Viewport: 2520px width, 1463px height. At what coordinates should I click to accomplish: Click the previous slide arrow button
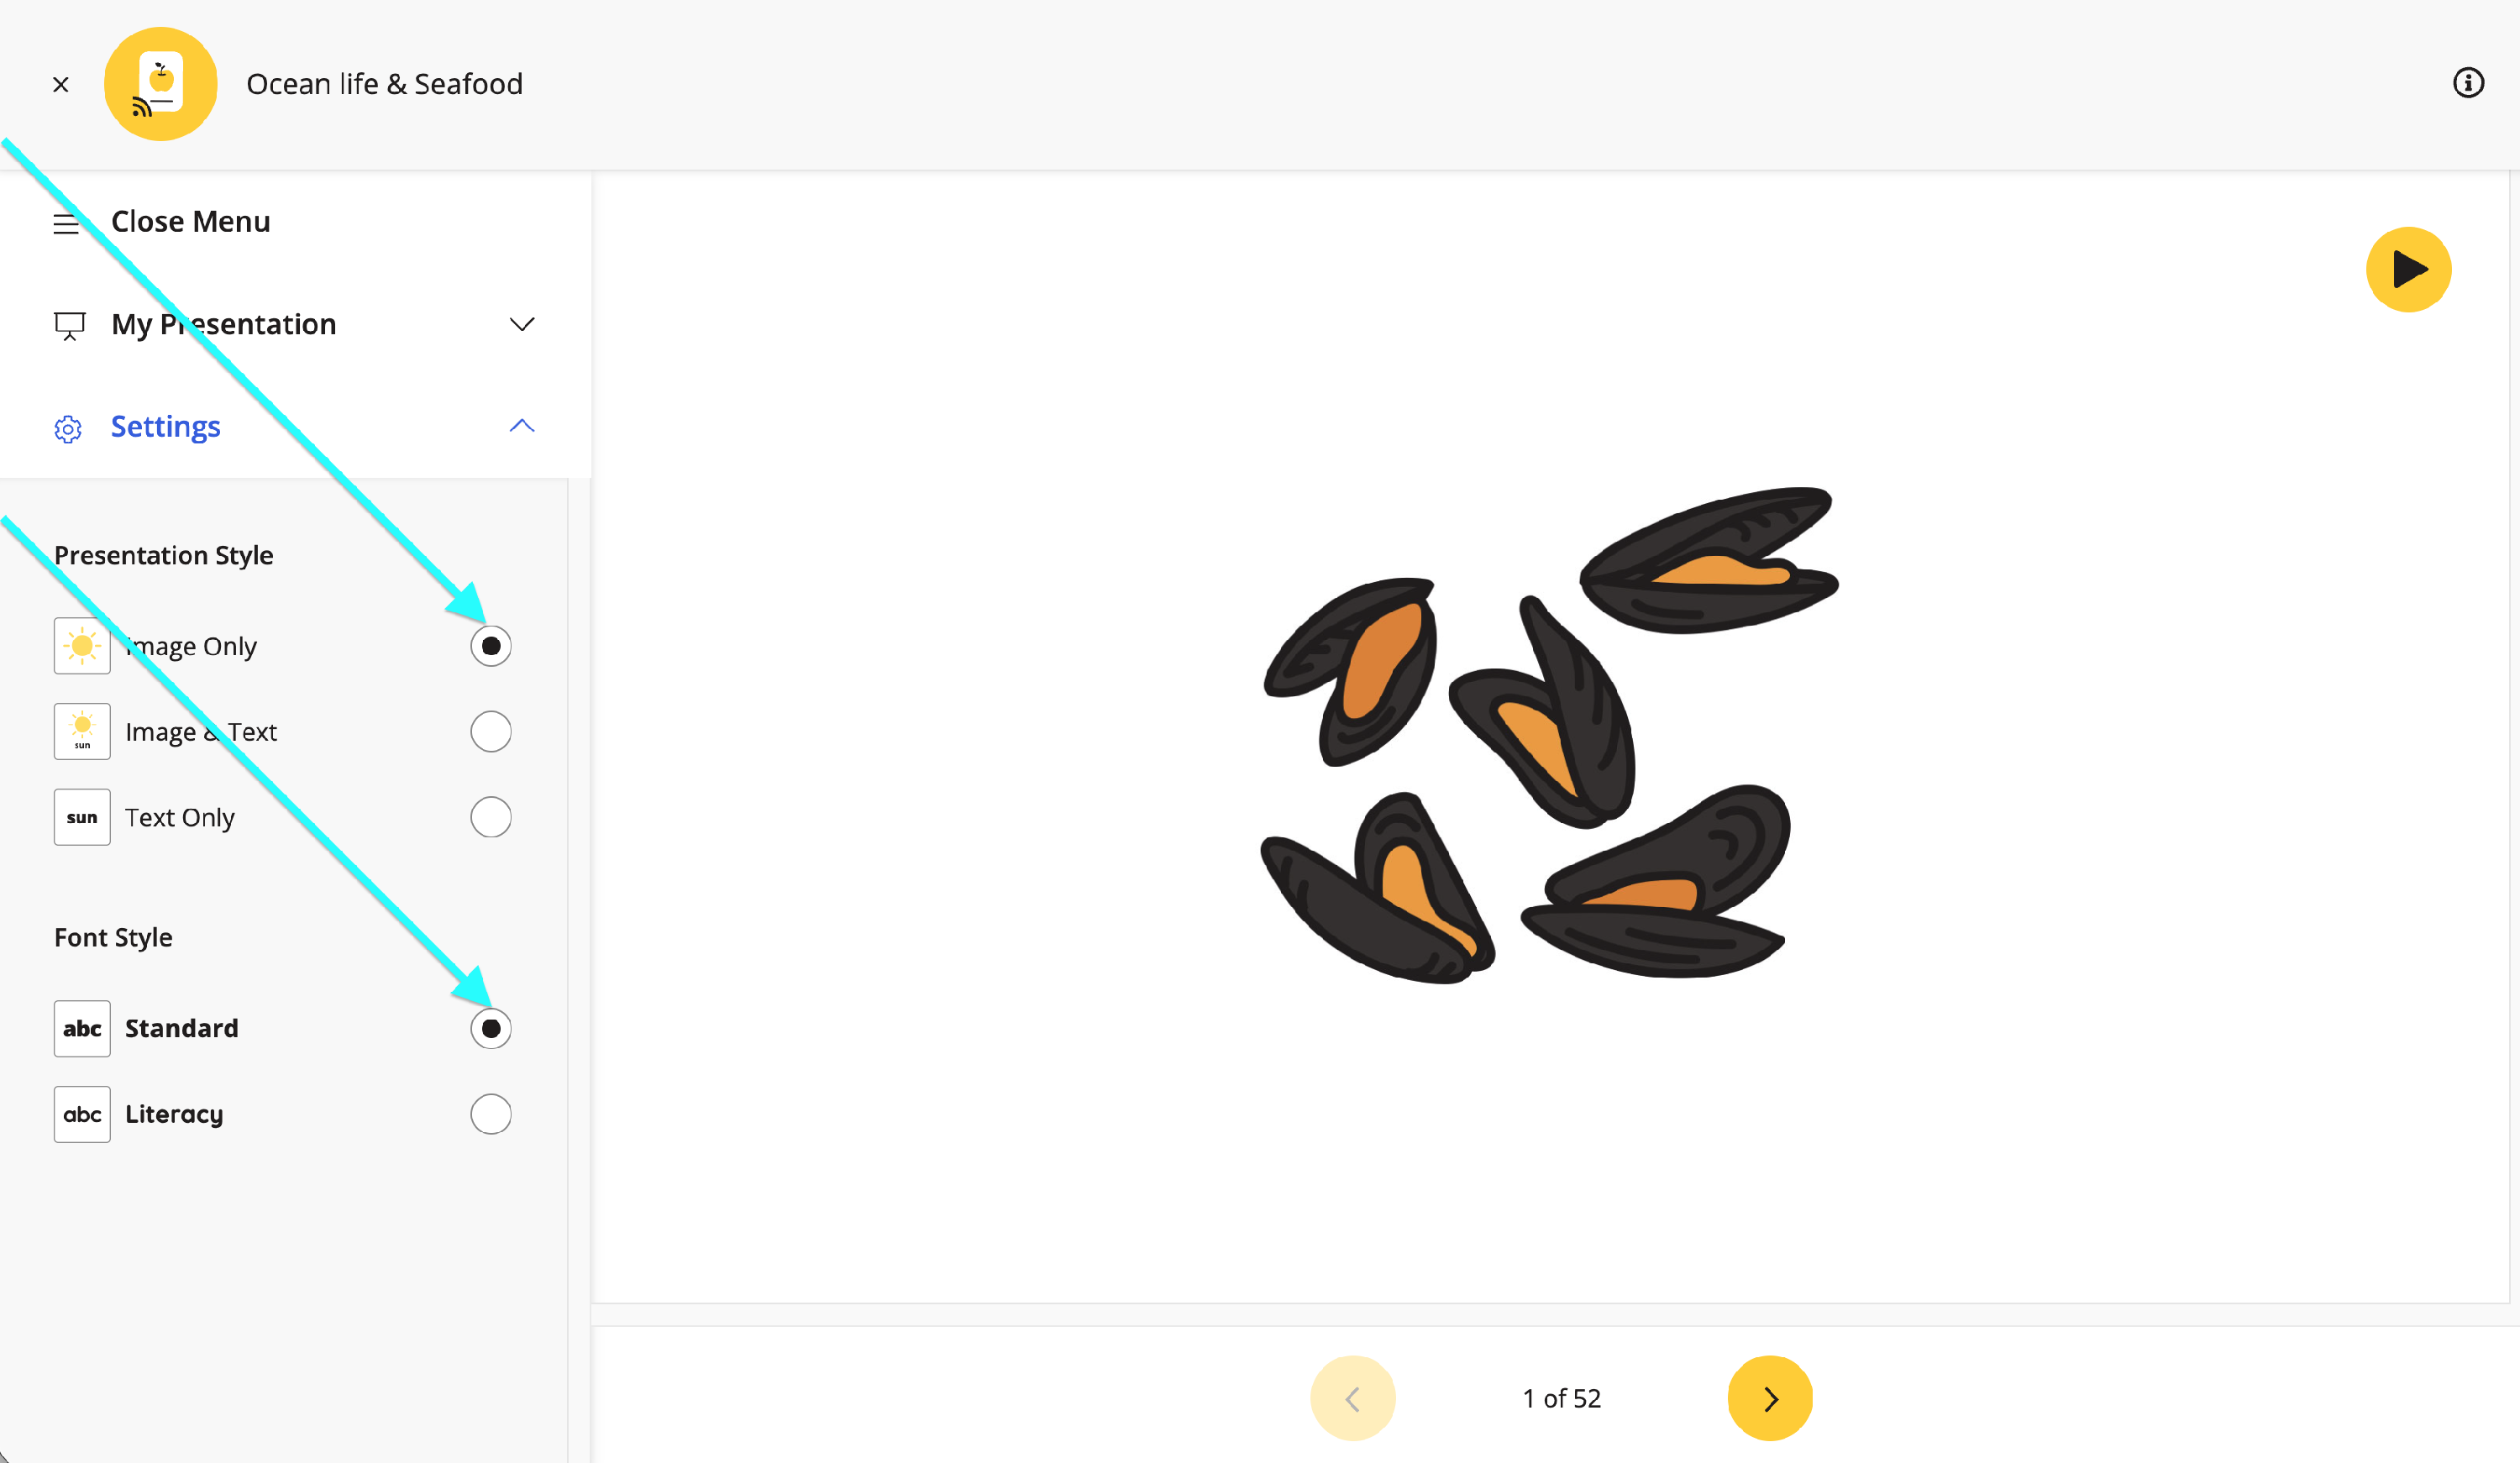1353,1398
